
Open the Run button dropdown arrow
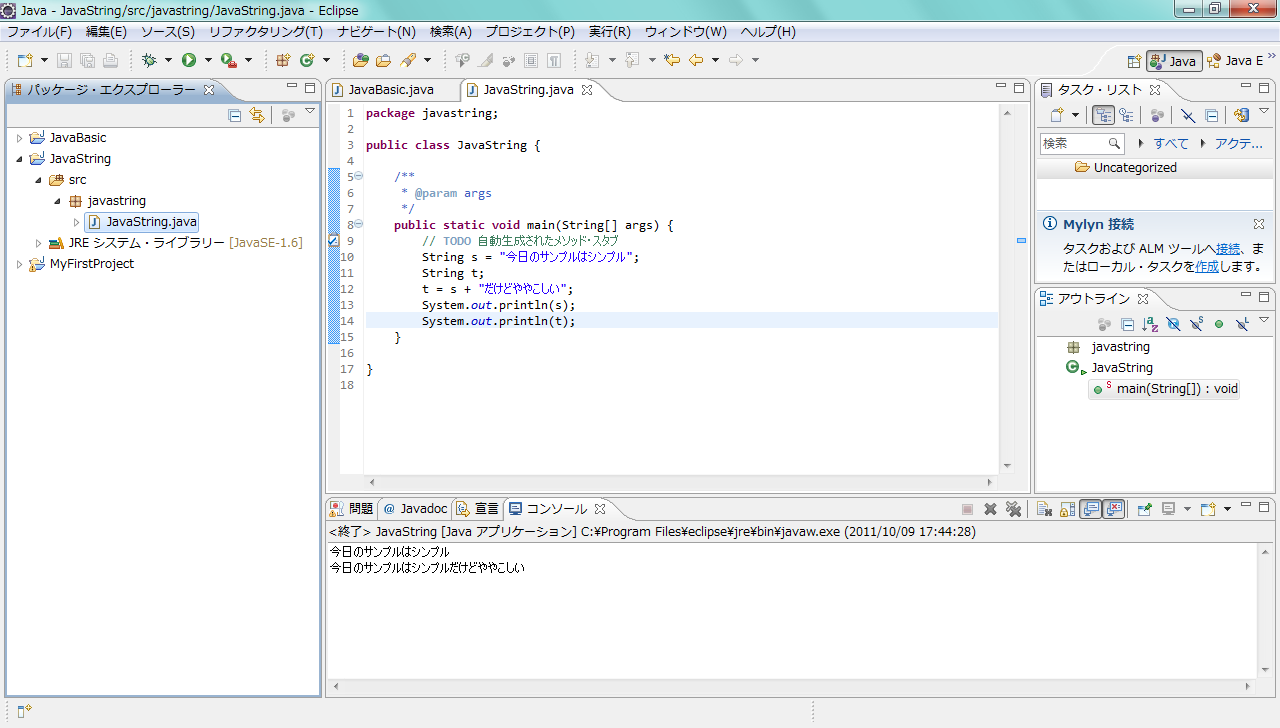pyautogui.click(x=208, y=60)
